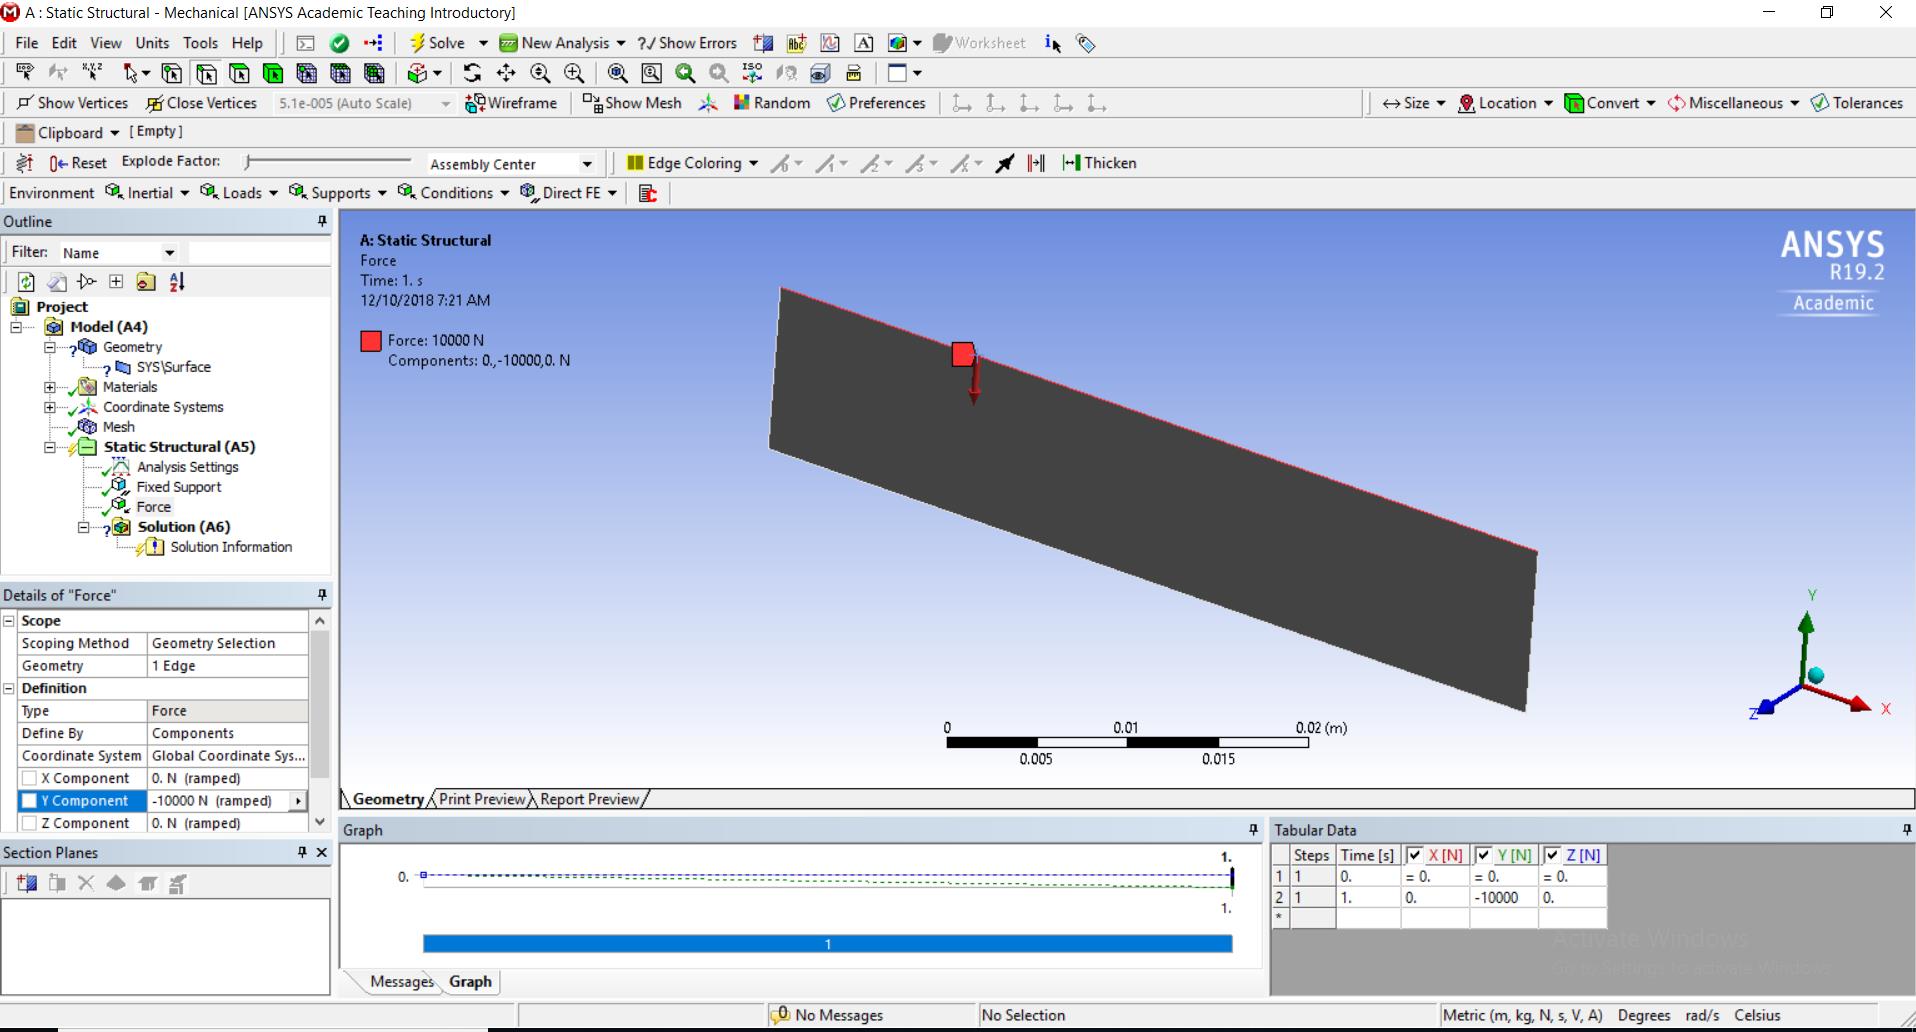The height and width of the screenshot is (1032, 1916).
Task: Uncheck X [N] column checkbox in Tabular Data
Action: coord(1414,855)
